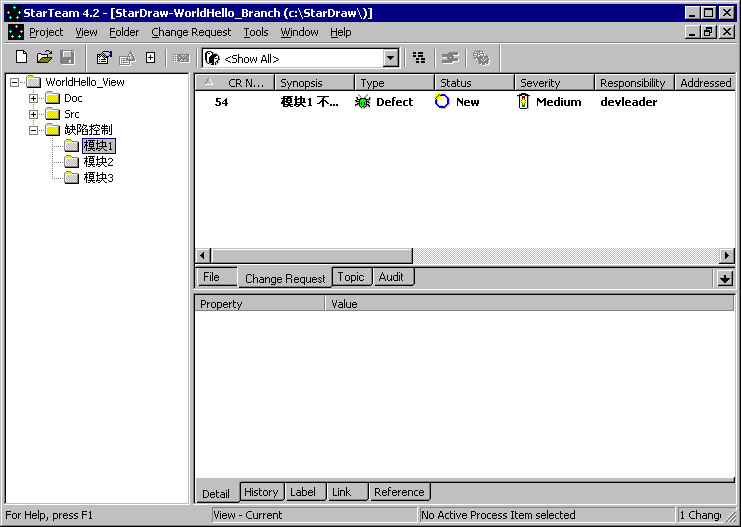Click the WorldHello_View folder icon

pyautogui.click(x=34, y=82)
